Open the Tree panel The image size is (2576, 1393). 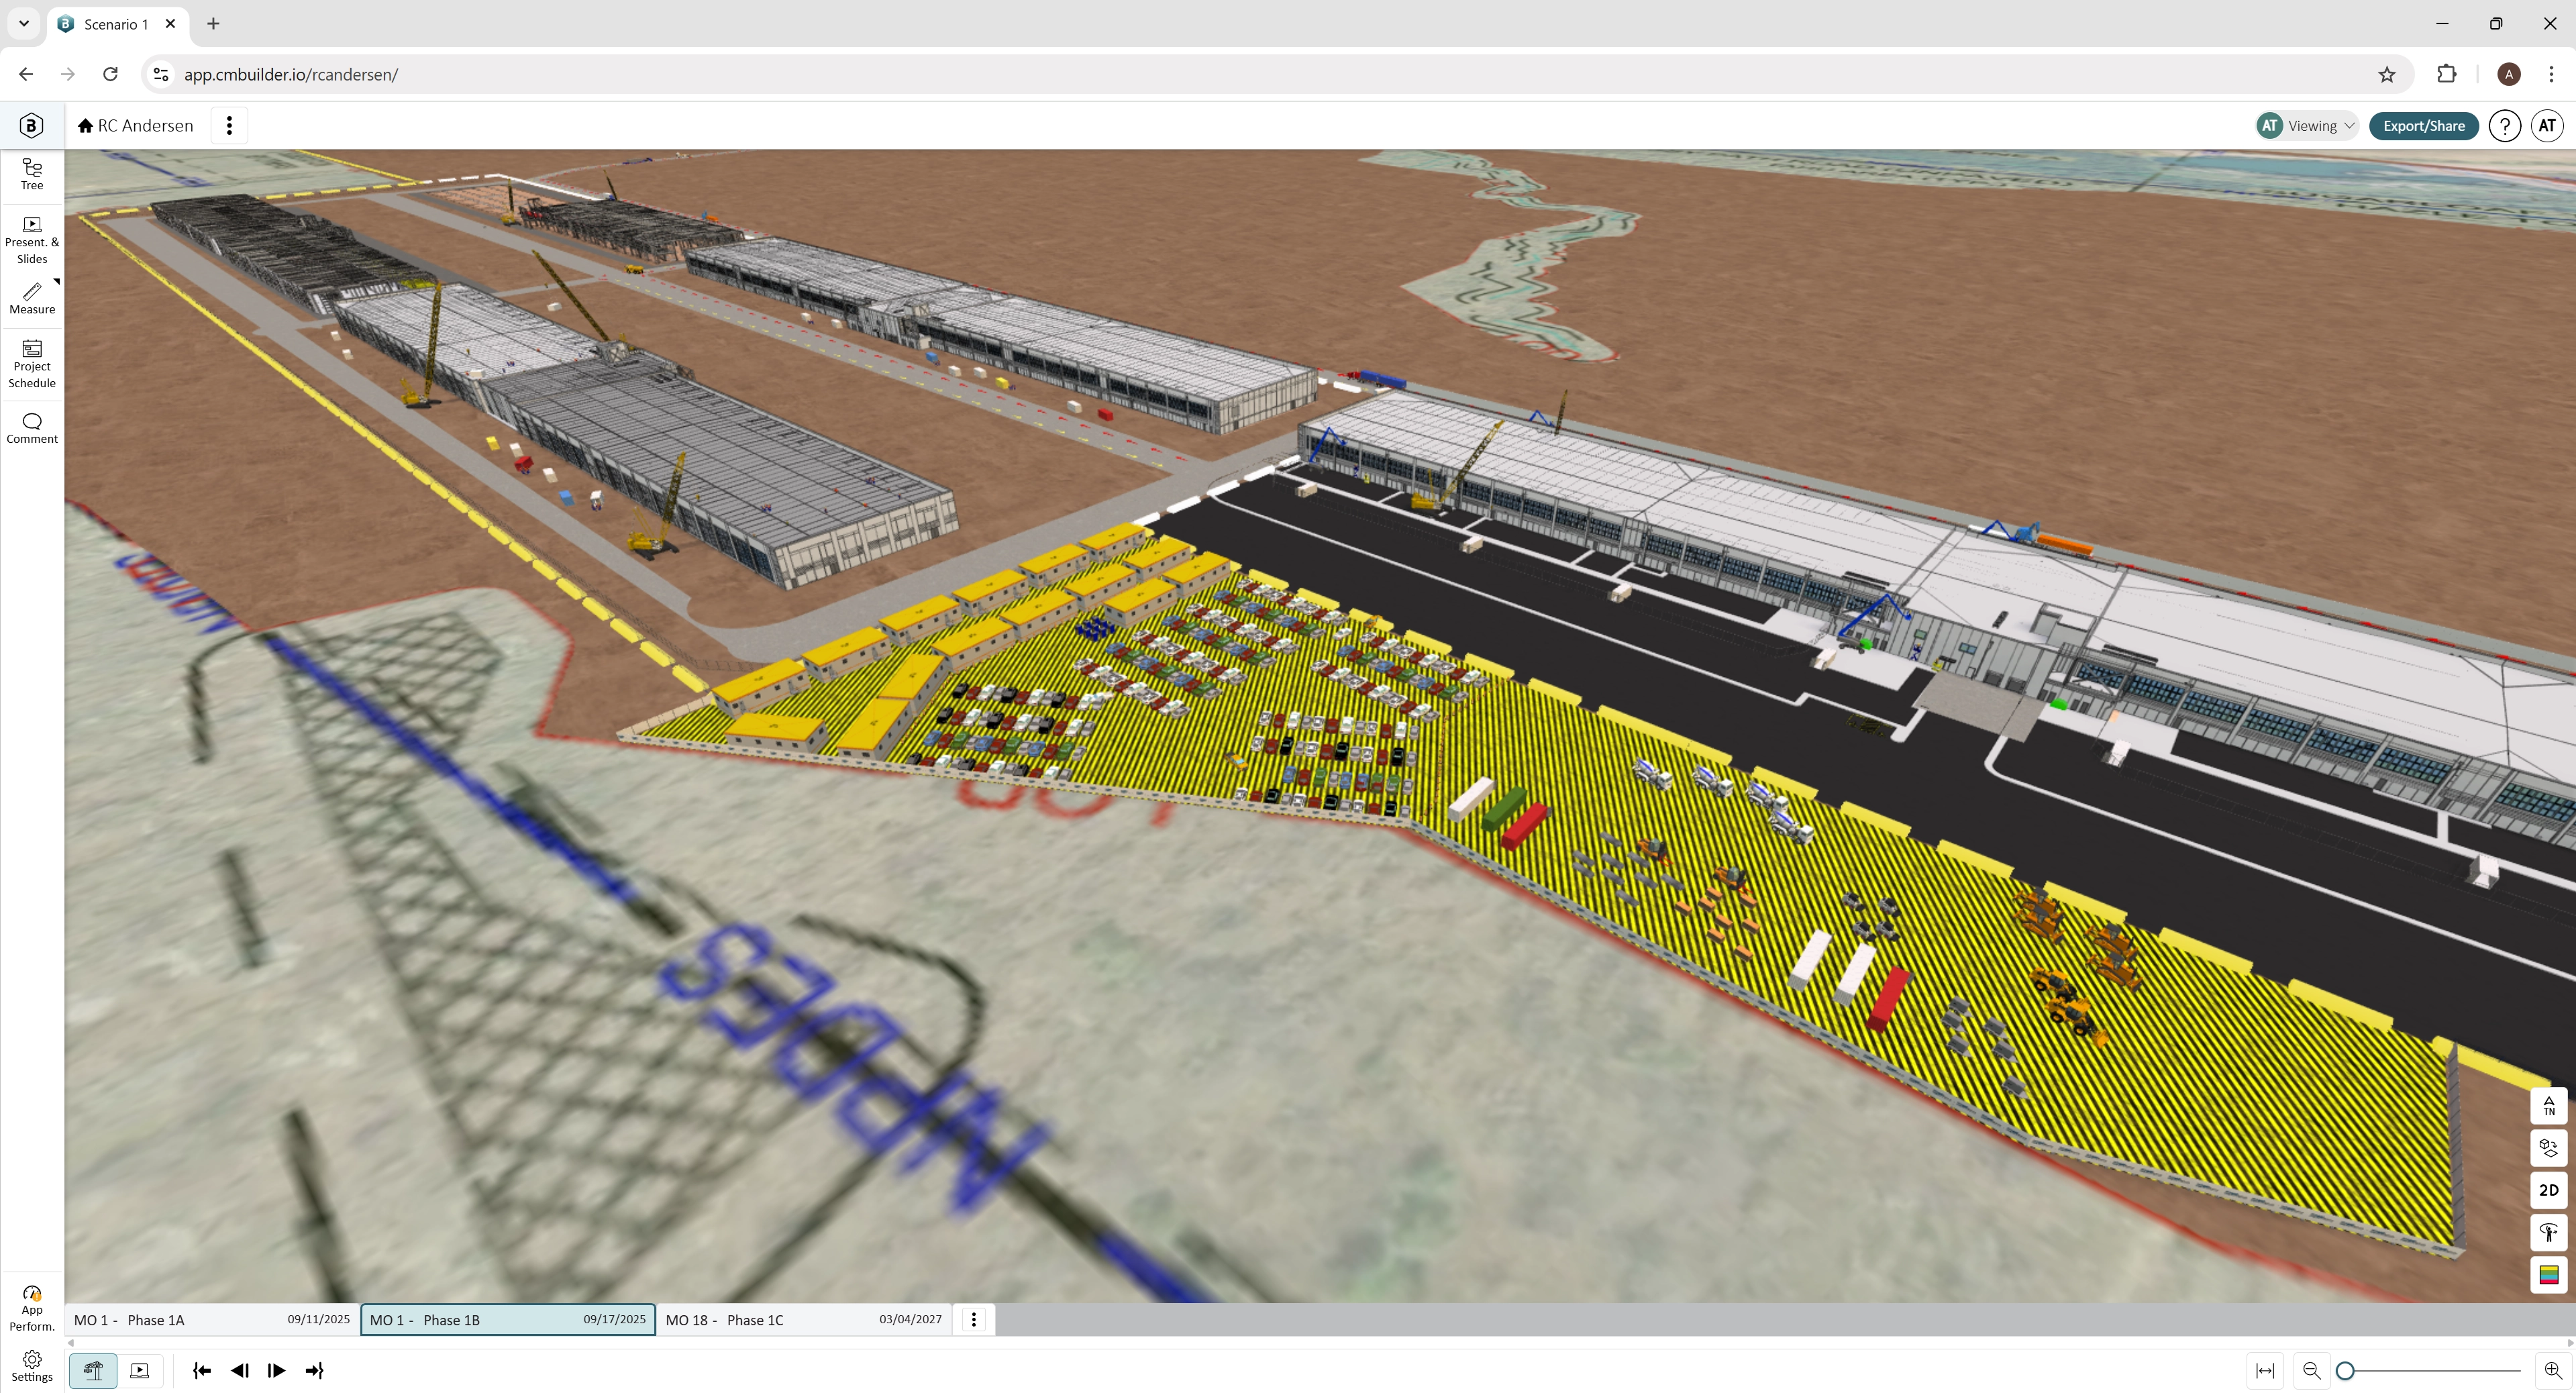pyautogui.click(x=31, y=173)
